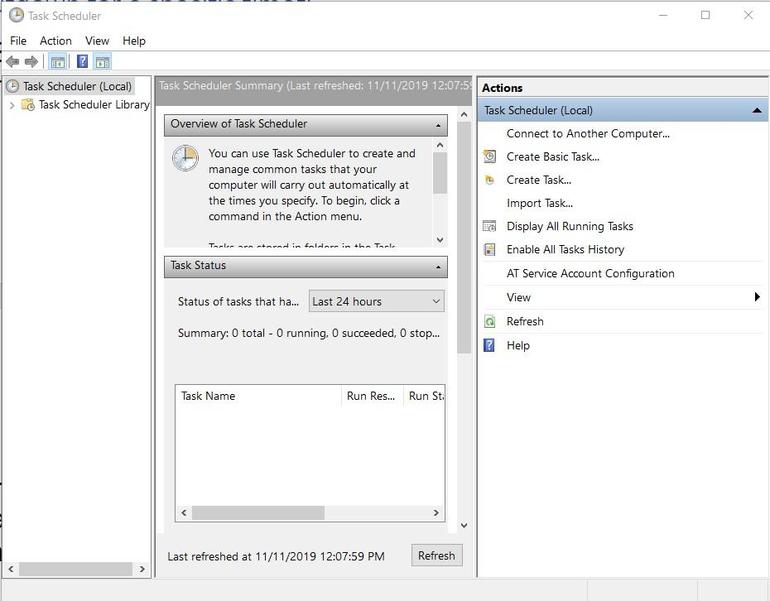This screenshot has width=770, height=601.
Task: Click the Enable All Tasks History icon
Action: click(490, 249)
